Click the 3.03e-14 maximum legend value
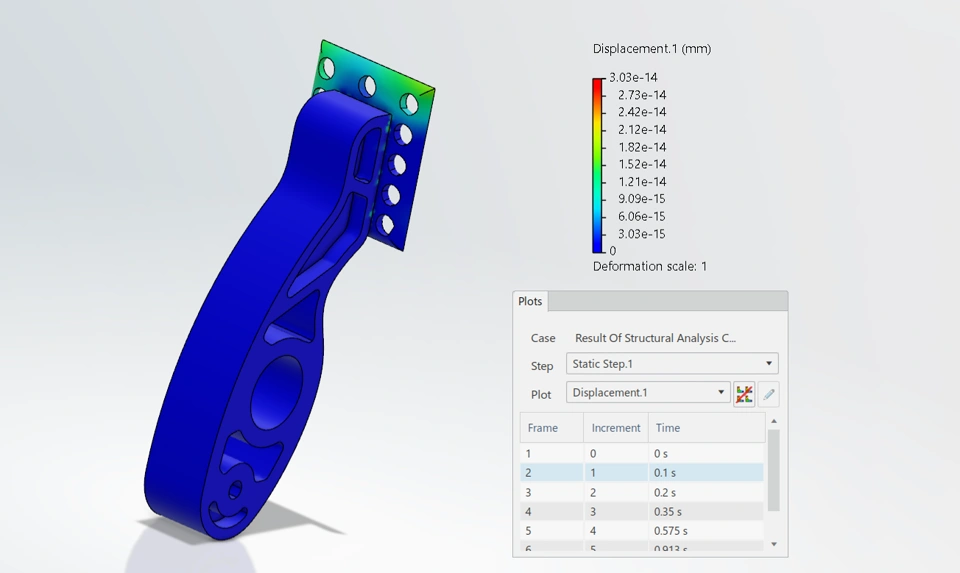The height and width of the screenshot is (573, 960). (633, 78)
